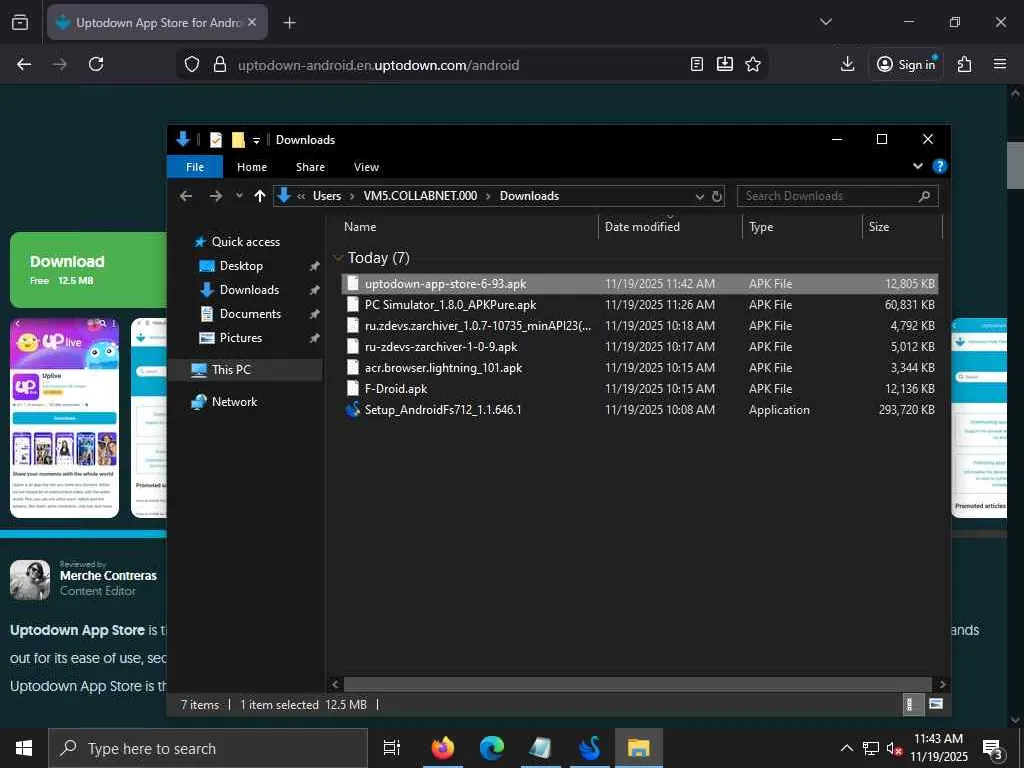Image resolution: width=1024 pixels, height=768 pixels.
Task: Go up one folder level in Explorer
Action: click(x=260, y=196)
